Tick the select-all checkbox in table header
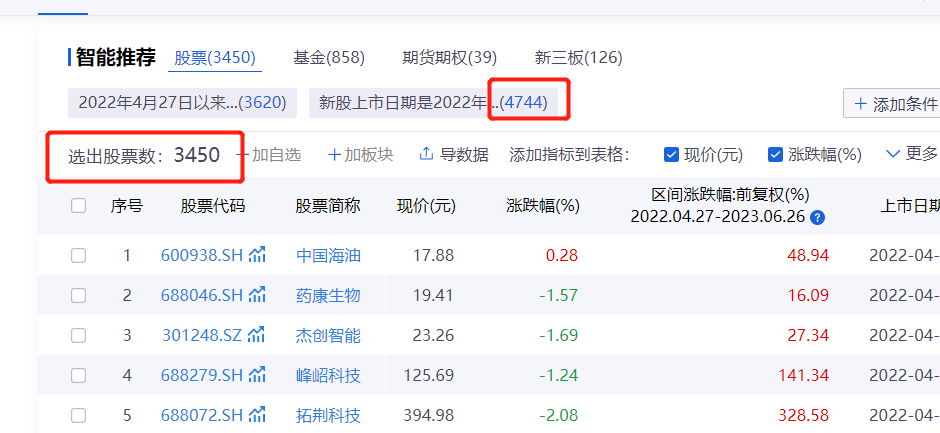The width and height of the screenshot is (940, 433). click(x=79, y=206)
